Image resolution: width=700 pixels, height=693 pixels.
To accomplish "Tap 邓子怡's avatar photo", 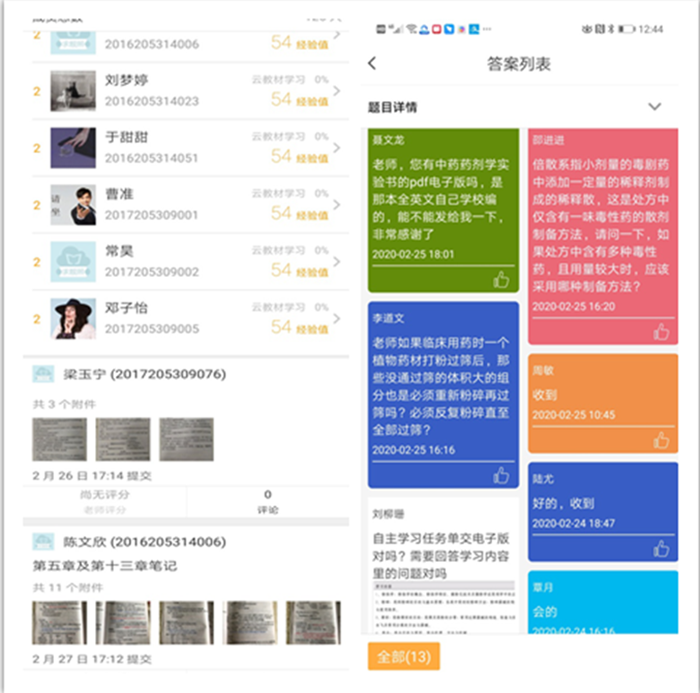I will [73, 318].
